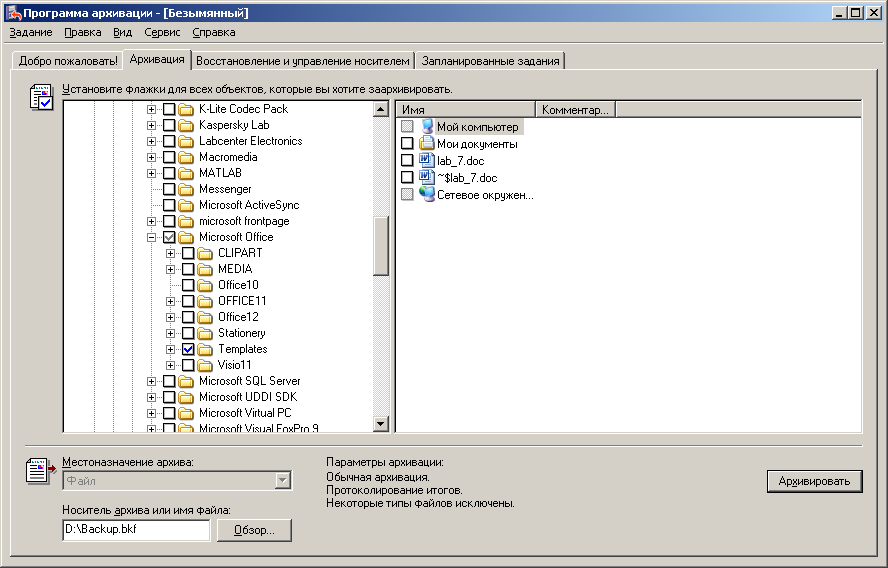This screenshot has width=888, height=568.
Task: Expand the Microsoft Virtual PC node
Action: tap(151, 413)
